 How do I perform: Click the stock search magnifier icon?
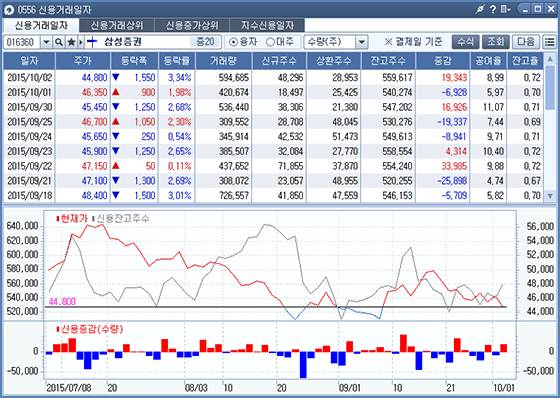pos(59,42)
